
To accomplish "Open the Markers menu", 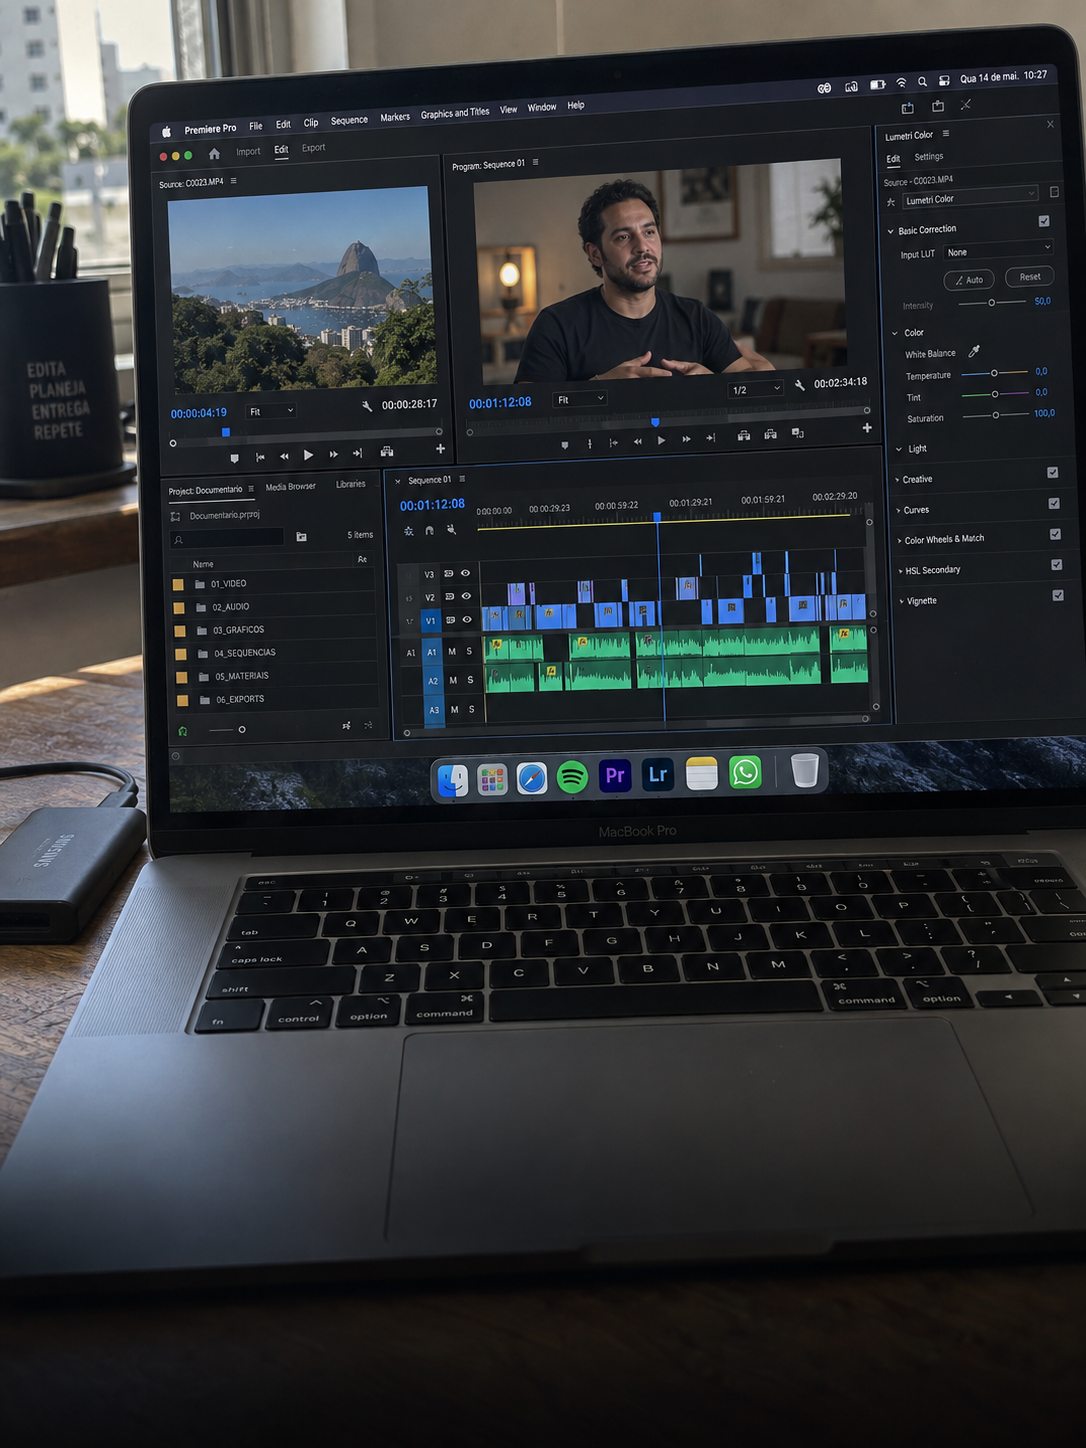I will click(x=395, y=117).
